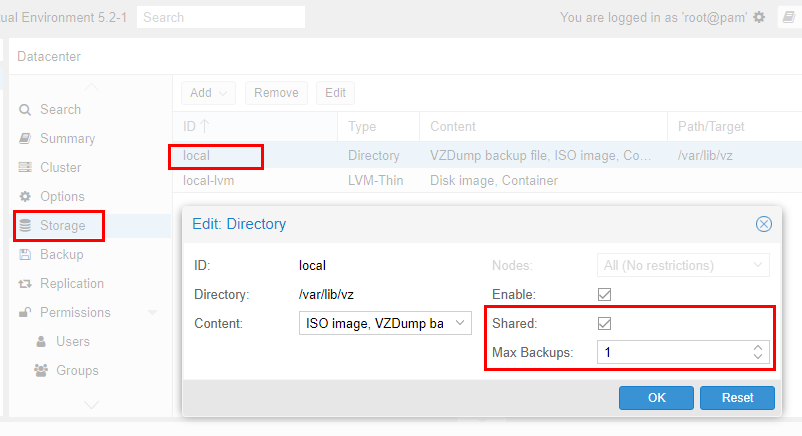
Task: Toggle the Enable checkbox
Action: 604,294
